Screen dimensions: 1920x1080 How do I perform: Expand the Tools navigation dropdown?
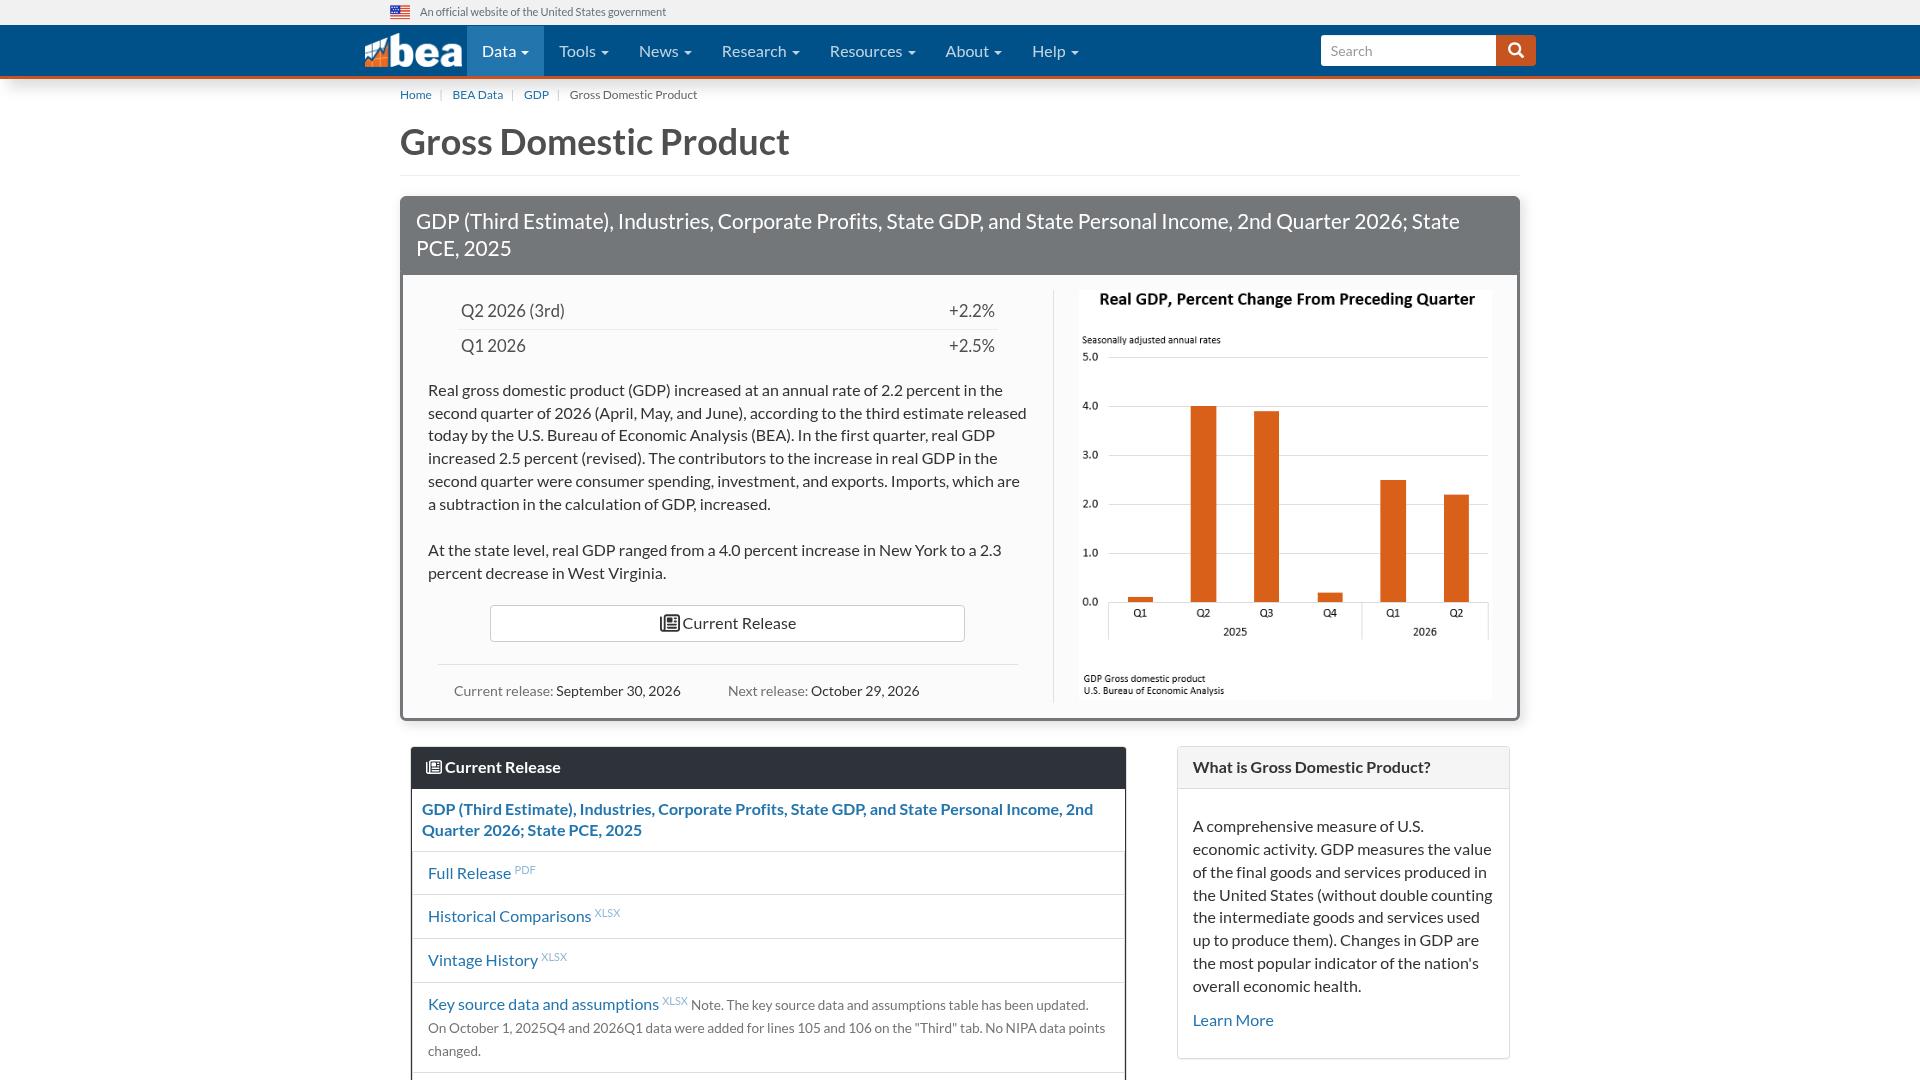584,51
